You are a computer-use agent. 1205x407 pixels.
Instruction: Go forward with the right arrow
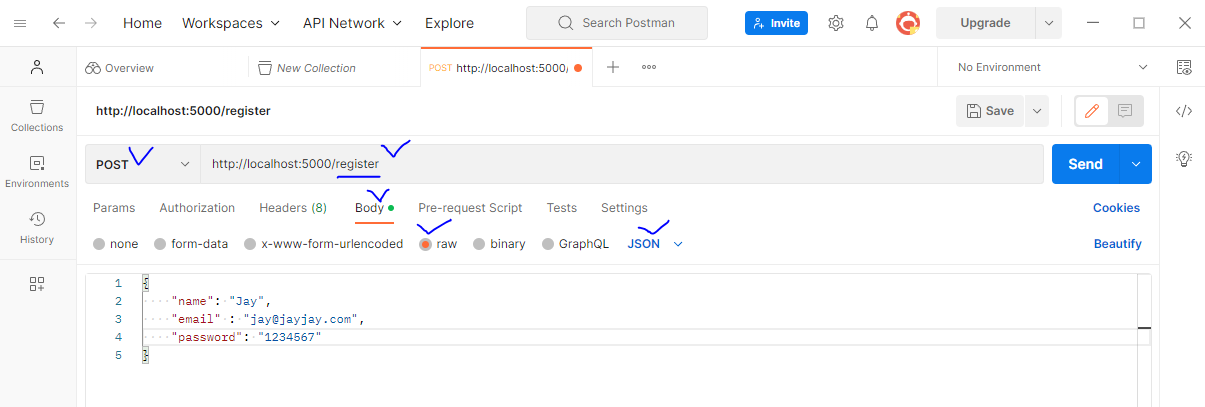[92, 23]
